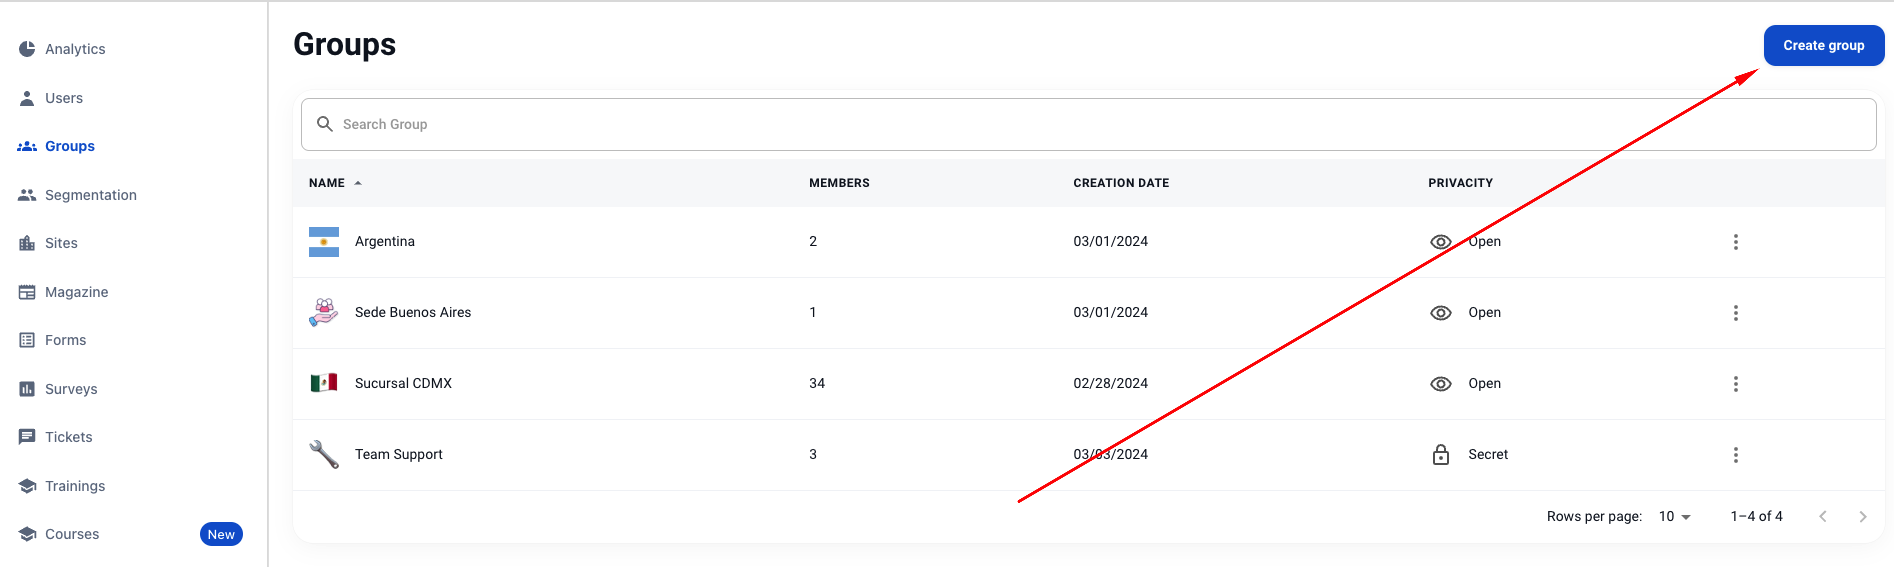
Task: Click the Surveys chart icon
Action: click(27, 389)
